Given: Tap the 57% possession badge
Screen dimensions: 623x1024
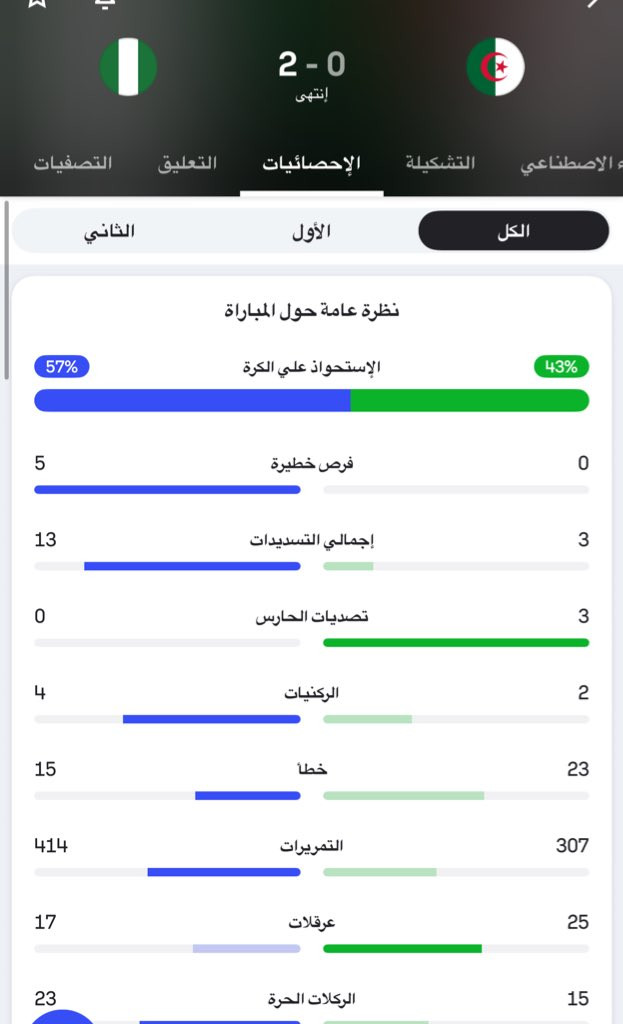Looking at the screenshot, I should 61,367.
